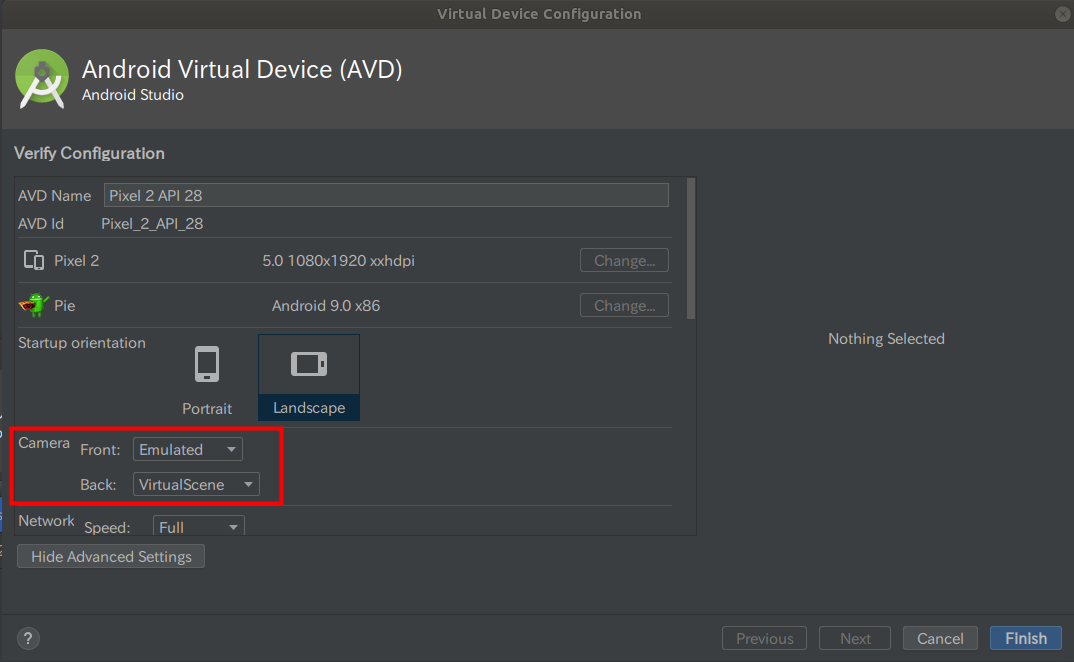The width and height of the screenshot is (1074, 662).
Task: Open the Front camera Emulated dropdown
Action: (x=188, y=450)
